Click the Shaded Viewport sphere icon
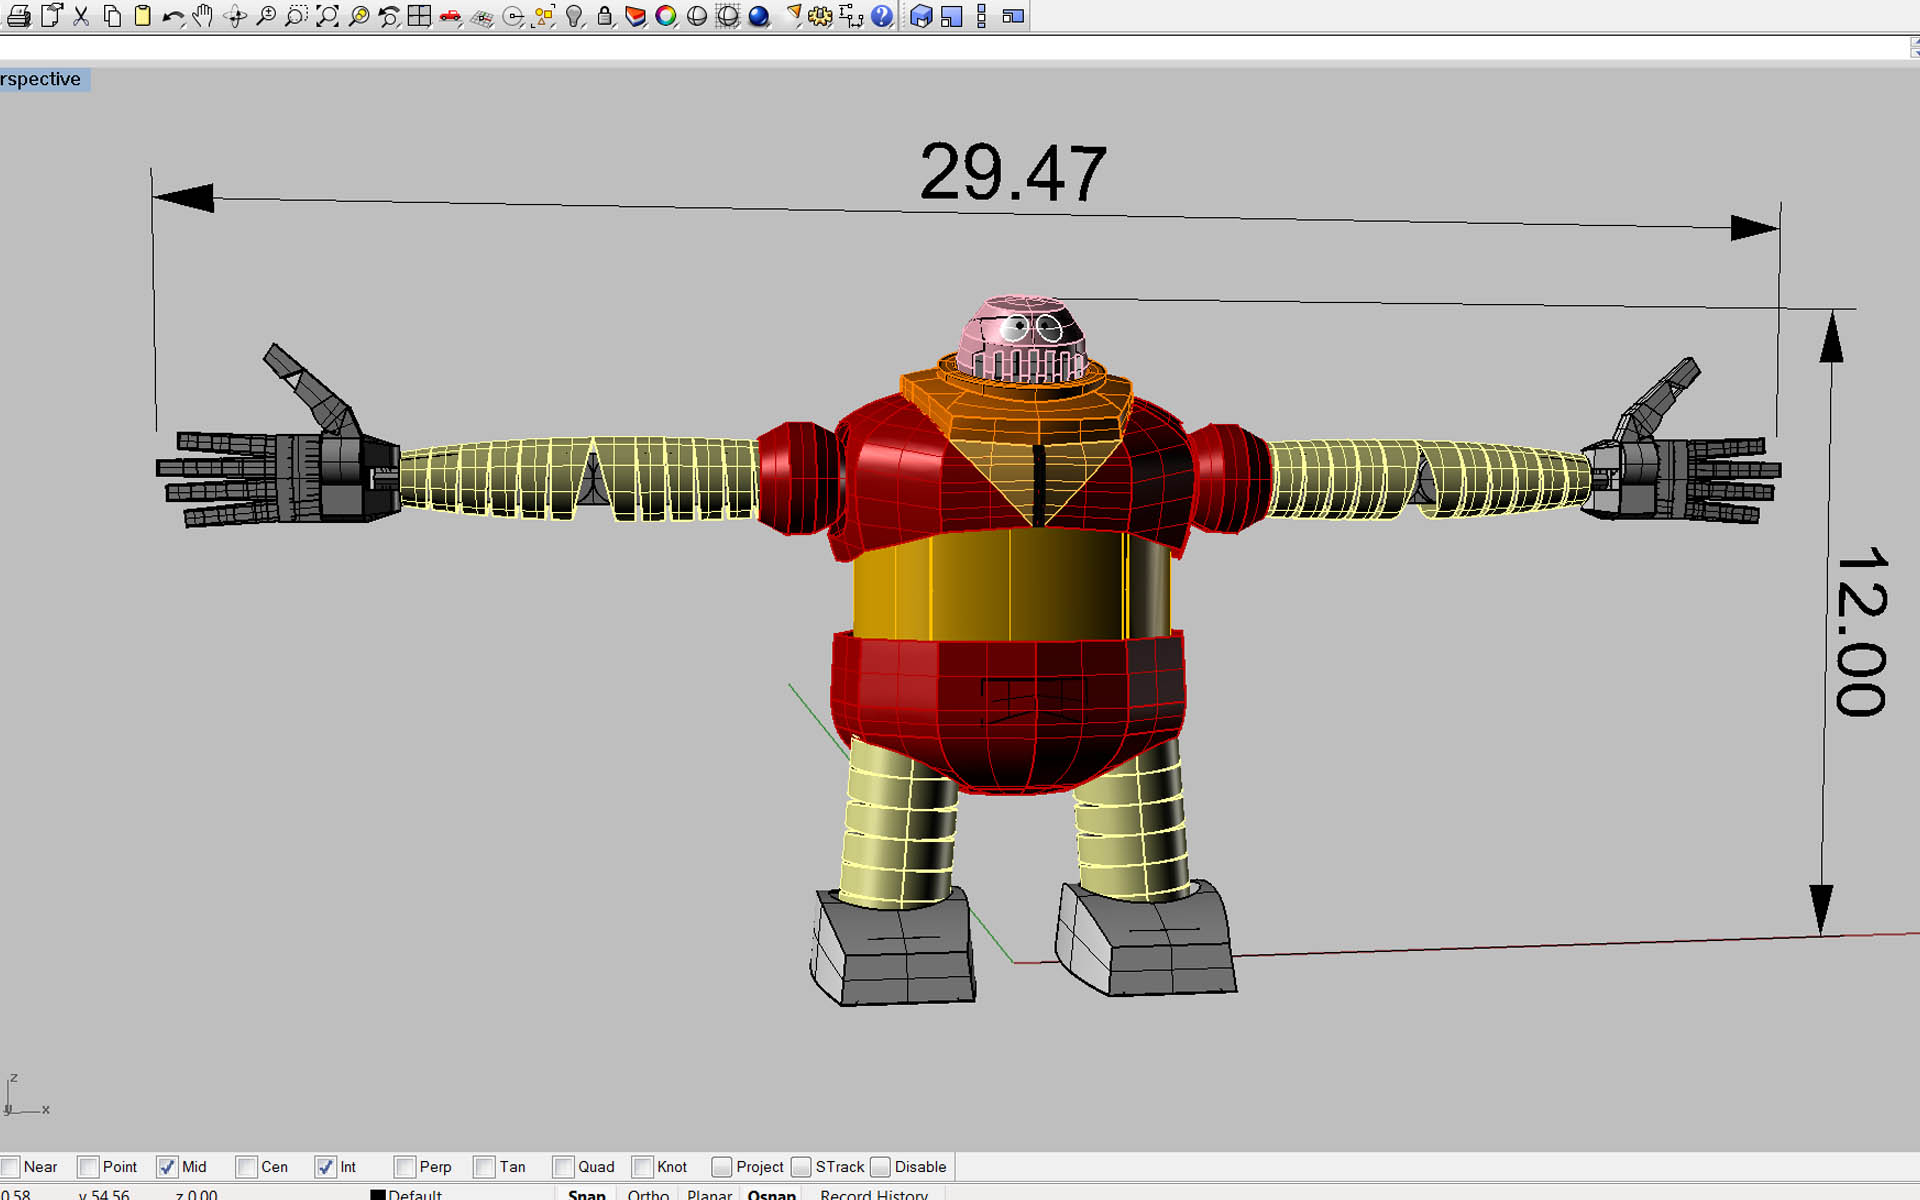Image resolution: width=1920 pixels, height=1200 pixels. click(697, 16)
